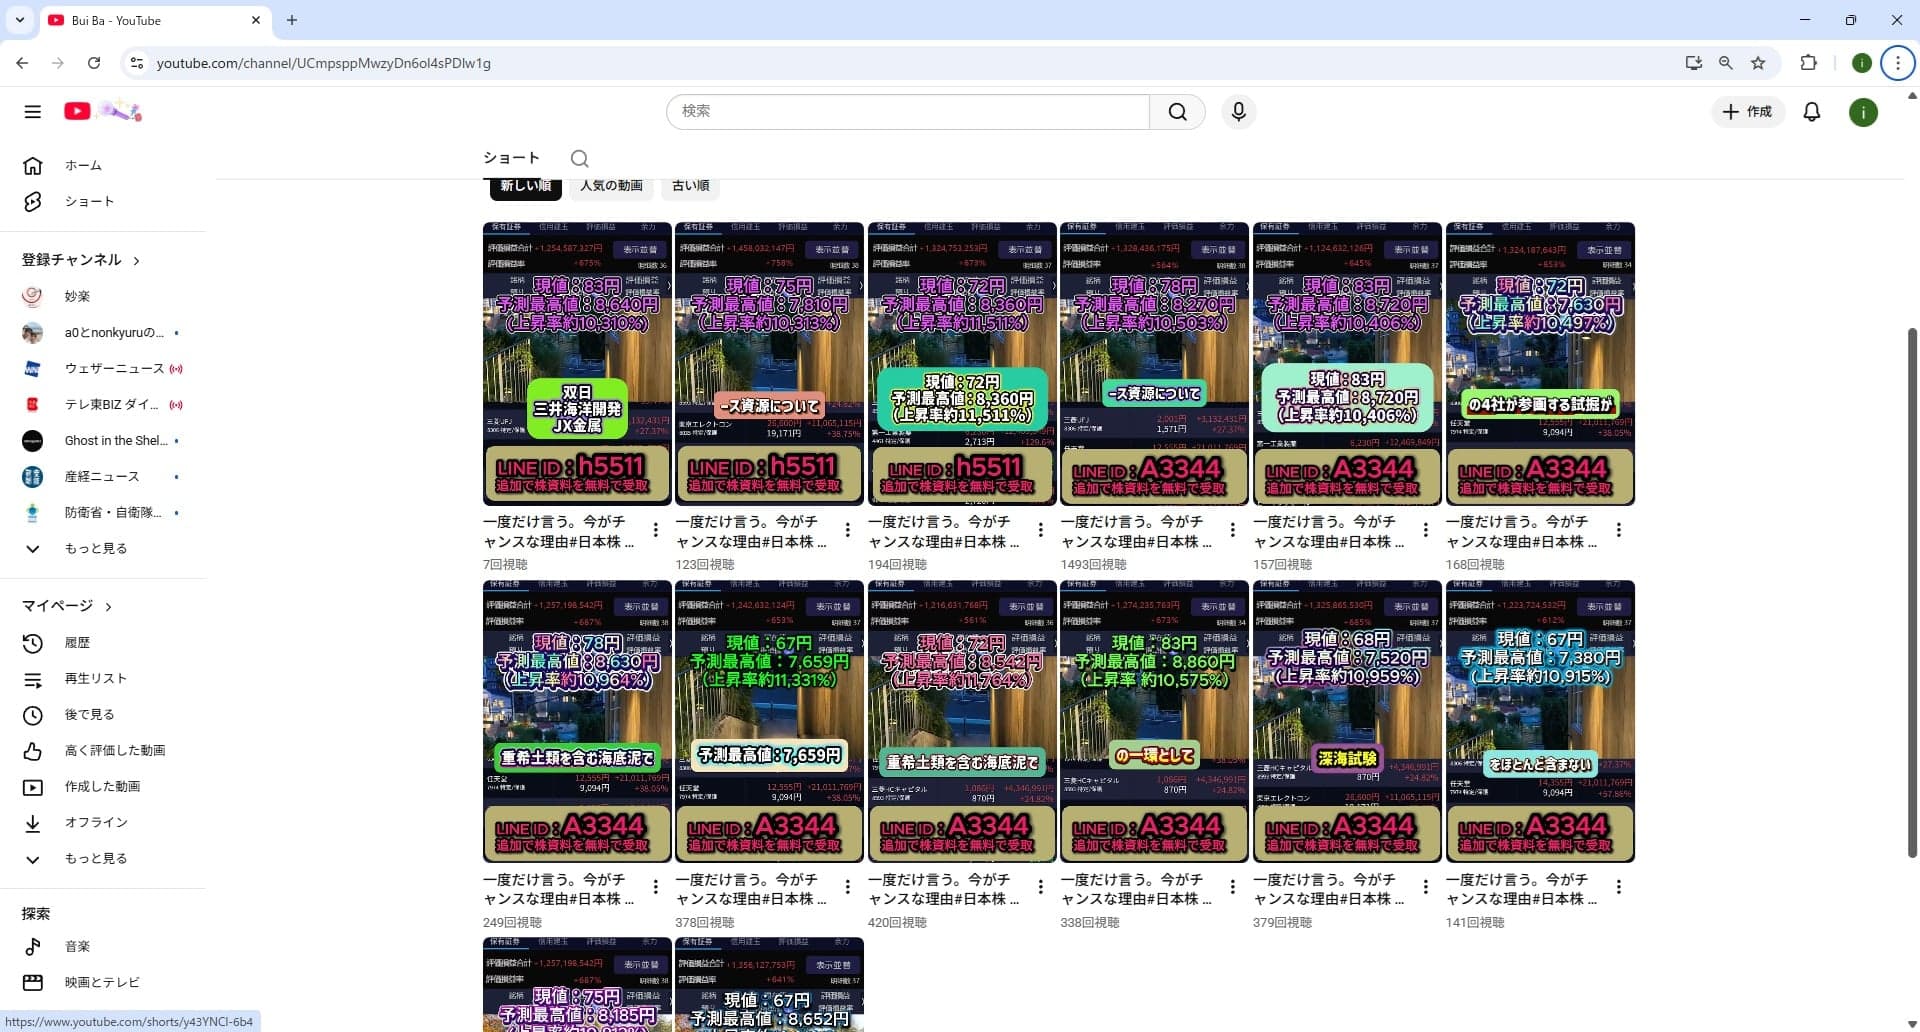
Task: View site information icon
Action: 137,63
